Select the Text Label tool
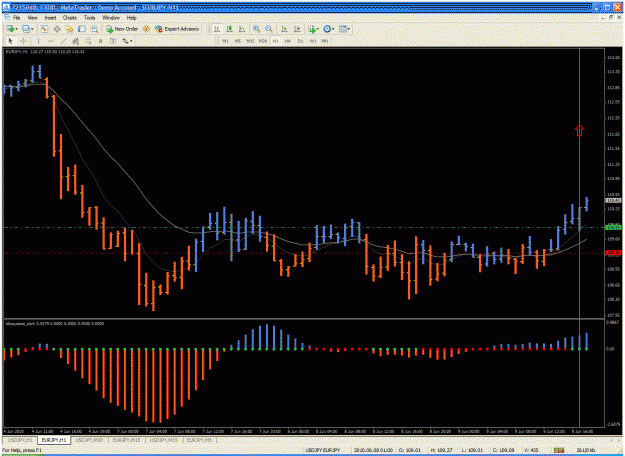The height and width of the screenshot is (456, 625). pos(113,41)
